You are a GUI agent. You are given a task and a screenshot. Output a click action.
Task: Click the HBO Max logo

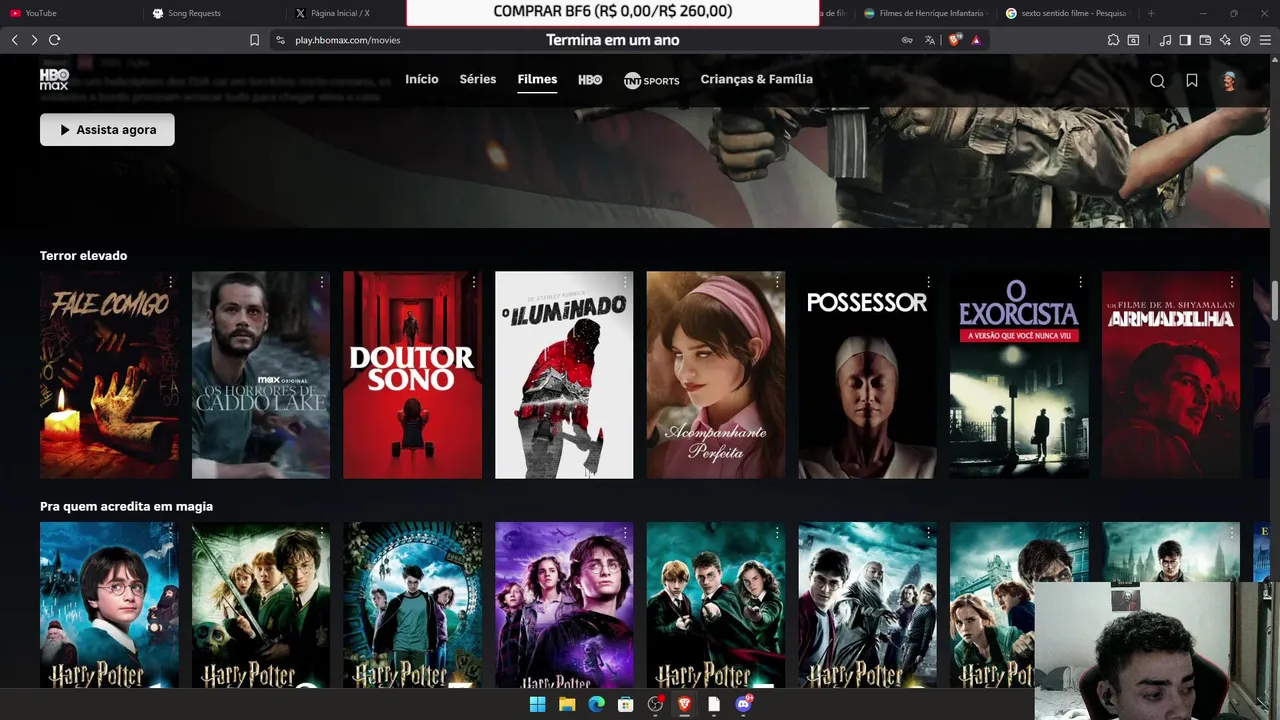click(x=54, y=80)
